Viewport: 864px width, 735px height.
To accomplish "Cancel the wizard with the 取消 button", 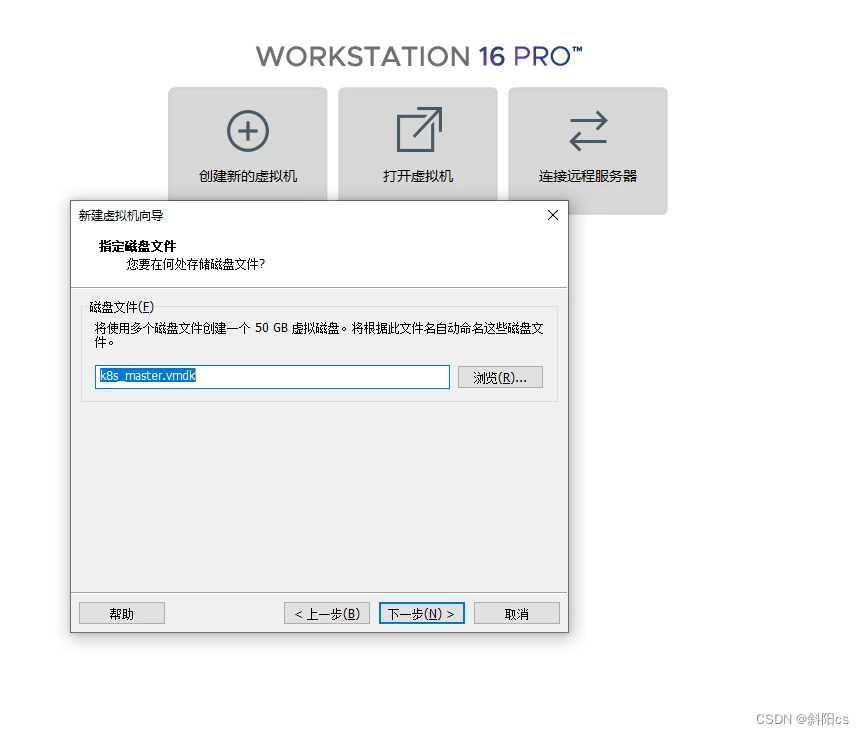I will pyautogui.click(x=516, y=613).
